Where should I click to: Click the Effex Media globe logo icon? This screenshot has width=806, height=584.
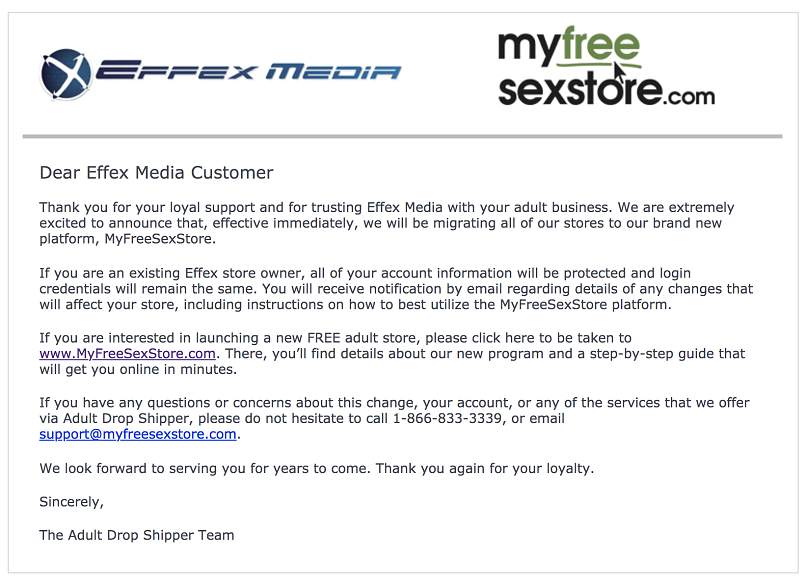point(66,74)
